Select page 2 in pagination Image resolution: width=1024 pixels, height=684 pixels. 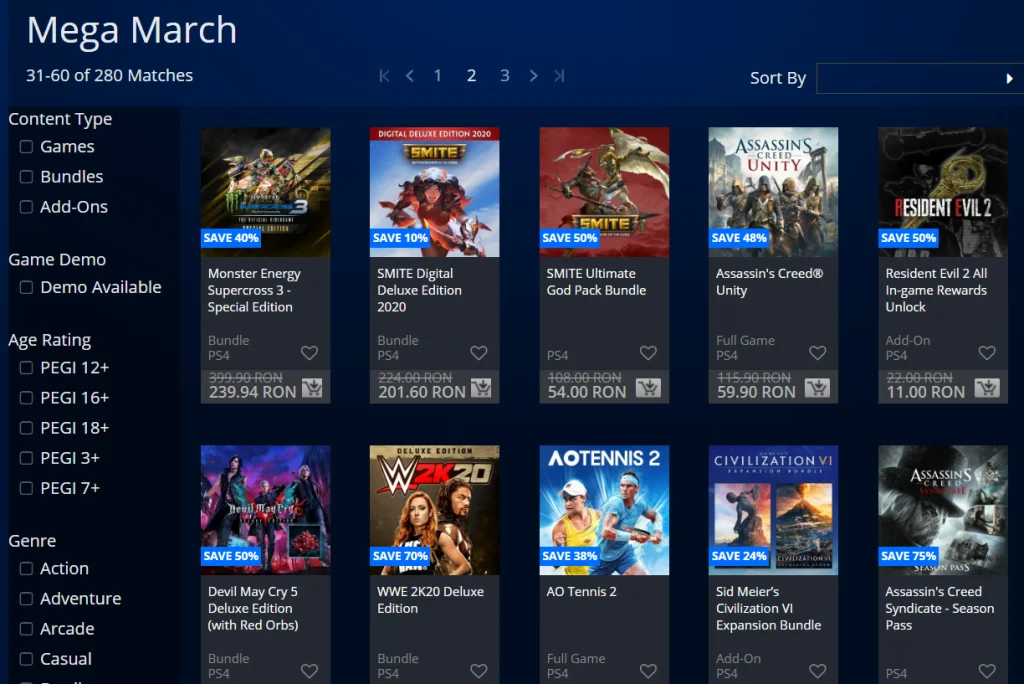point(472,76)
